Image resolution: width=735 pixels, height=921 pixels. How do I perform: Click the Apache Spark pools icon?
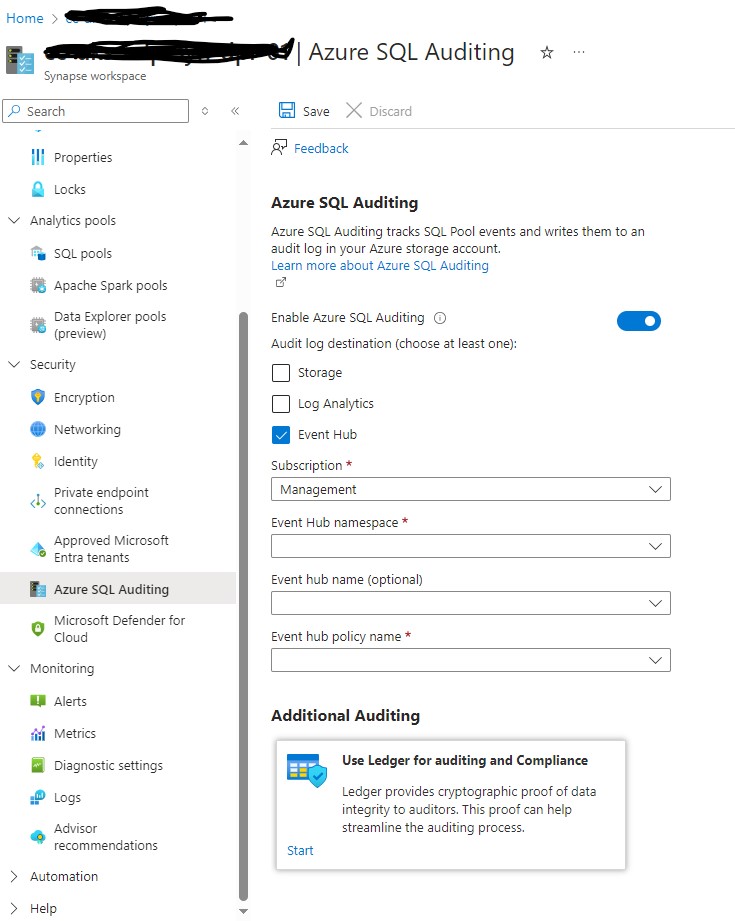click(x=38, y=285)
